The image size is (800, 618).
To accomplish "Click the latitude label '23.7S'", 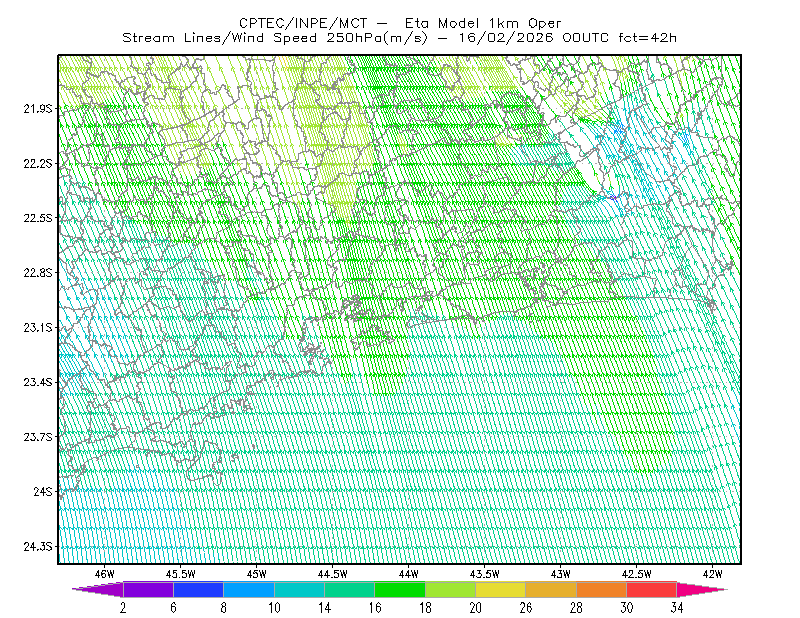I will coord(37,437).
